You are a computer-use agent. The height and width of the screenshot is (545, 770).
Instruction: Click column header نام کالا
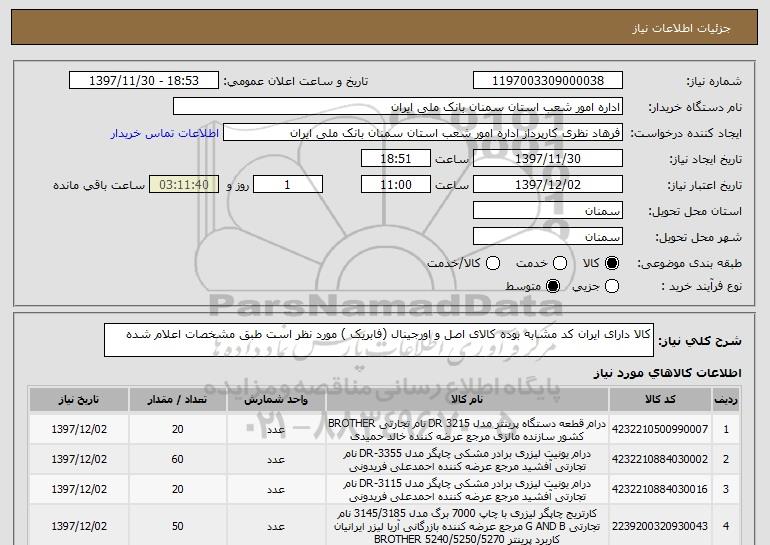467,400
